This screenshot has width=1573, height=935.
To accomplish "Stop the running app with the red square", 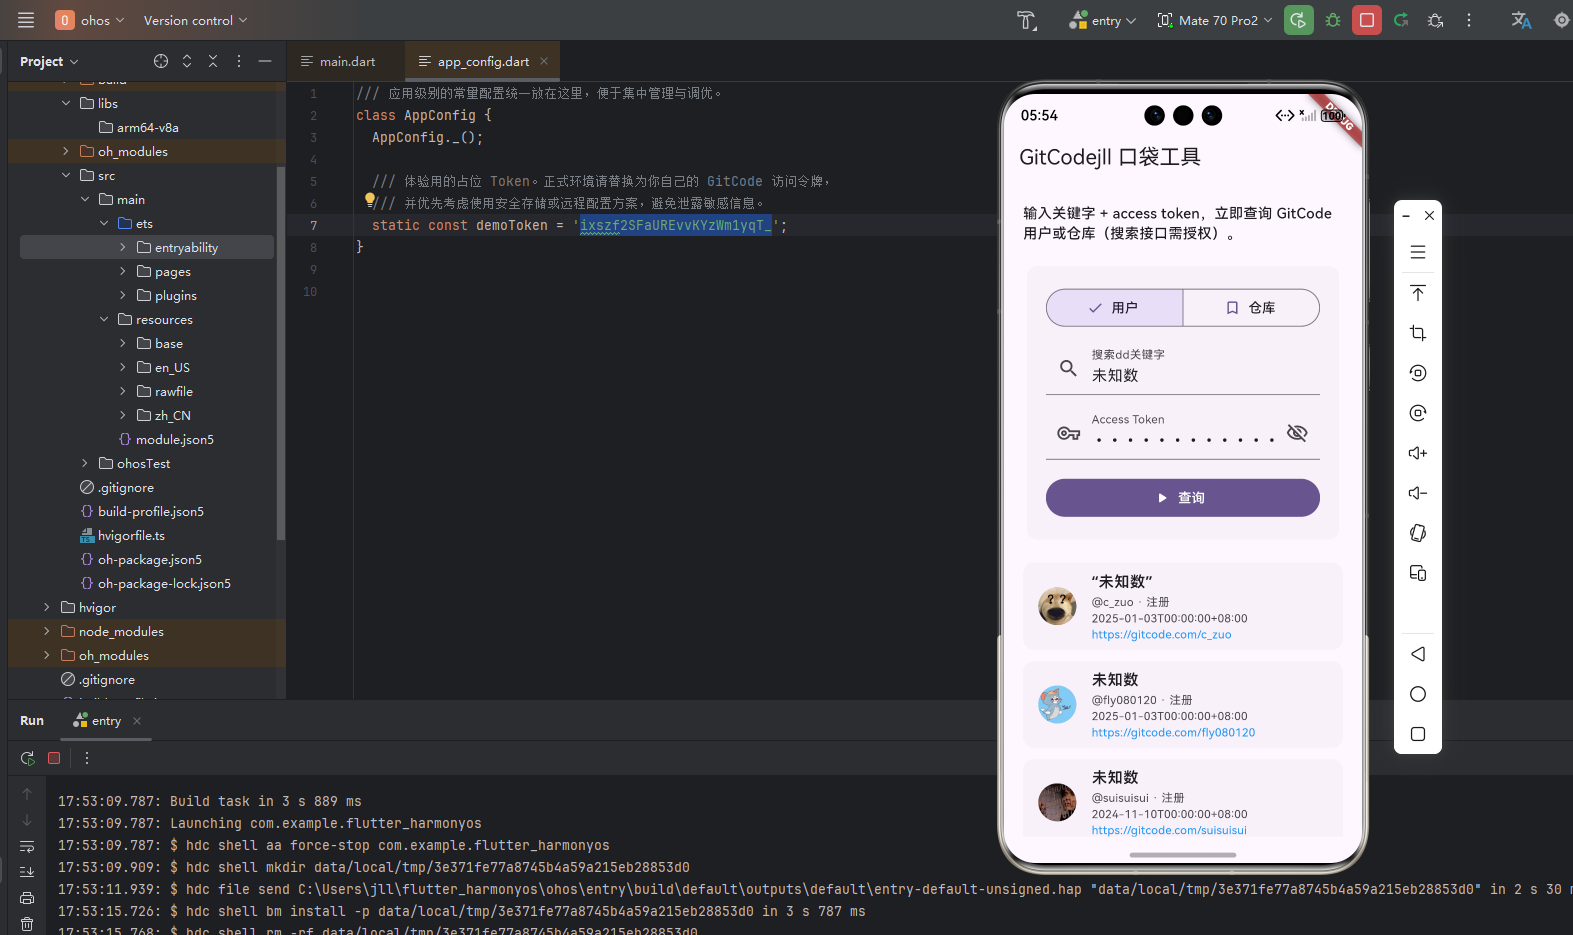I will pyautogui.click(x=1367, y=20).
